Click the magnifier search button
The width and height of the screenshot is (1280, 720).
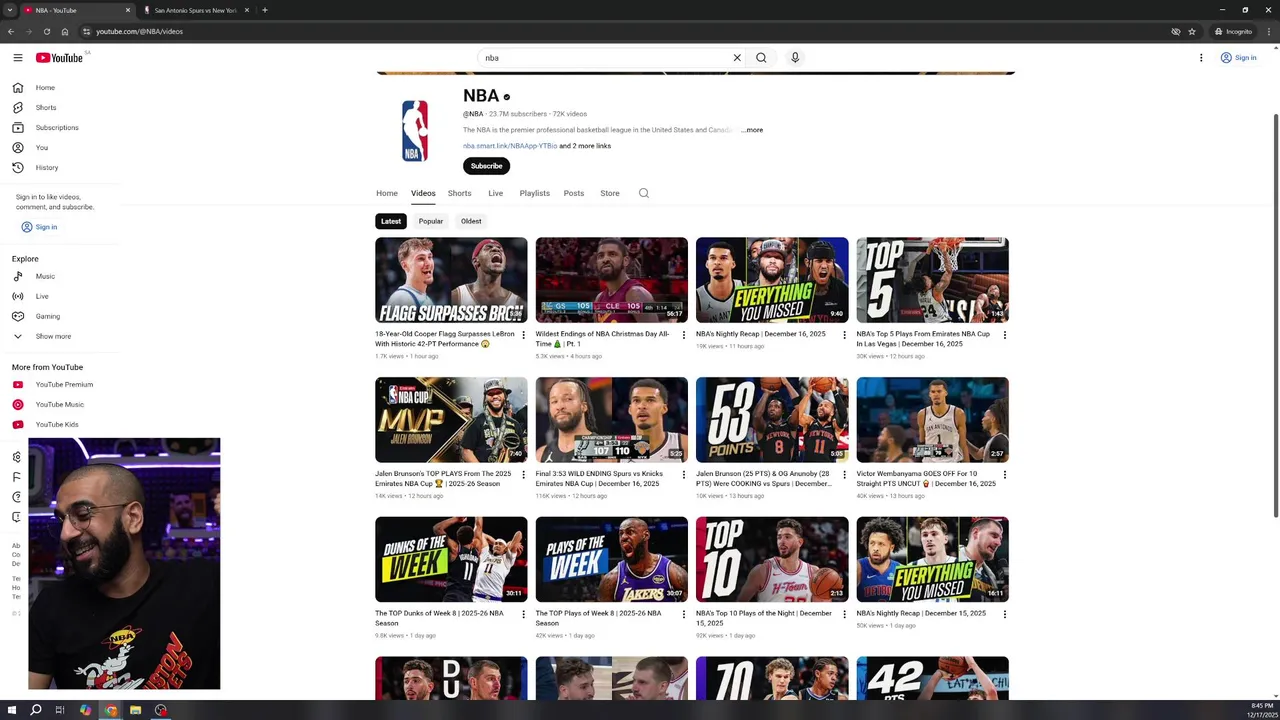[x=761, y=58]
